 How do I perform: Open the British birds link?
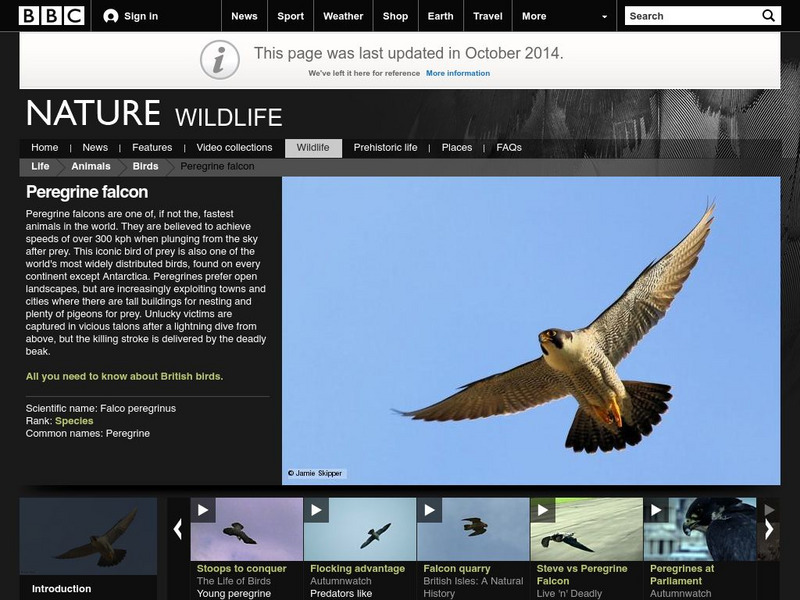[x=124, y=377]
